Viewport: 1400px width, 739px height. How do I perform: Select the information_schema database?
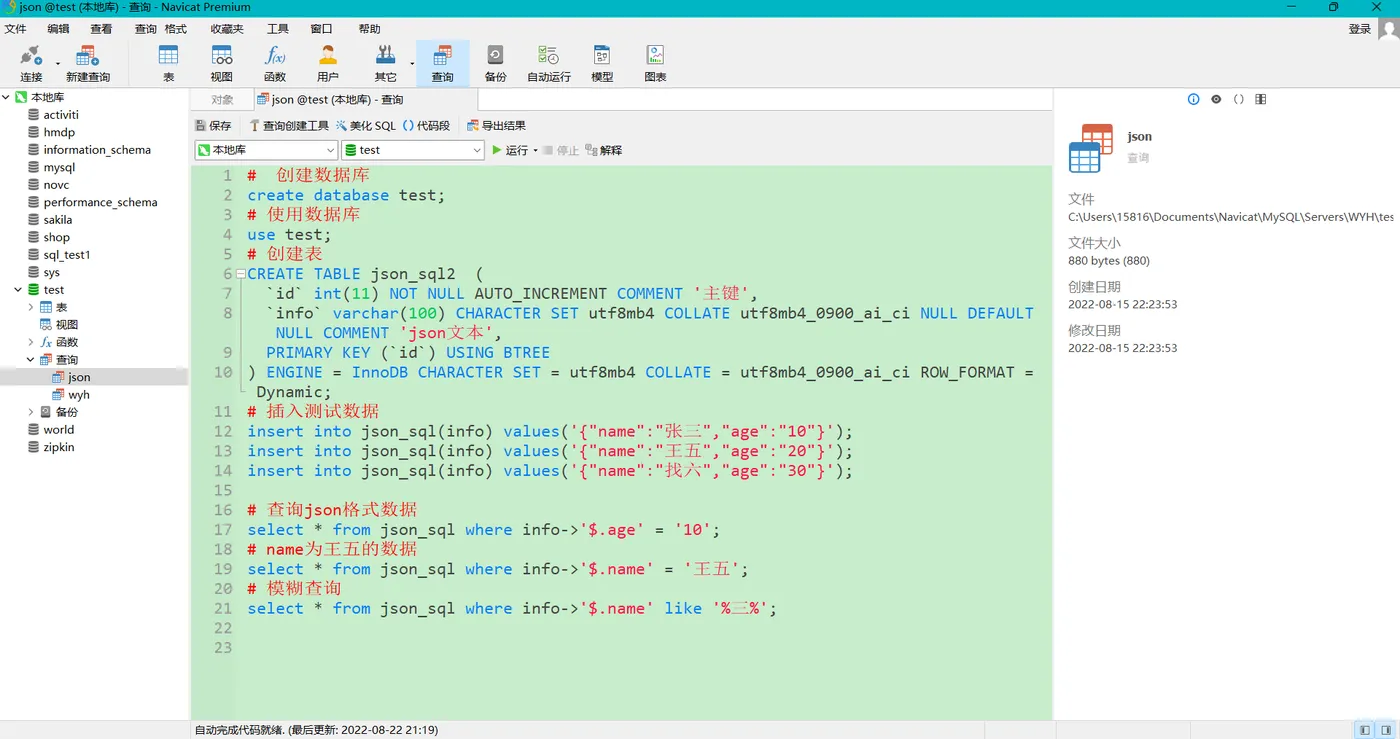pos(97,150)
